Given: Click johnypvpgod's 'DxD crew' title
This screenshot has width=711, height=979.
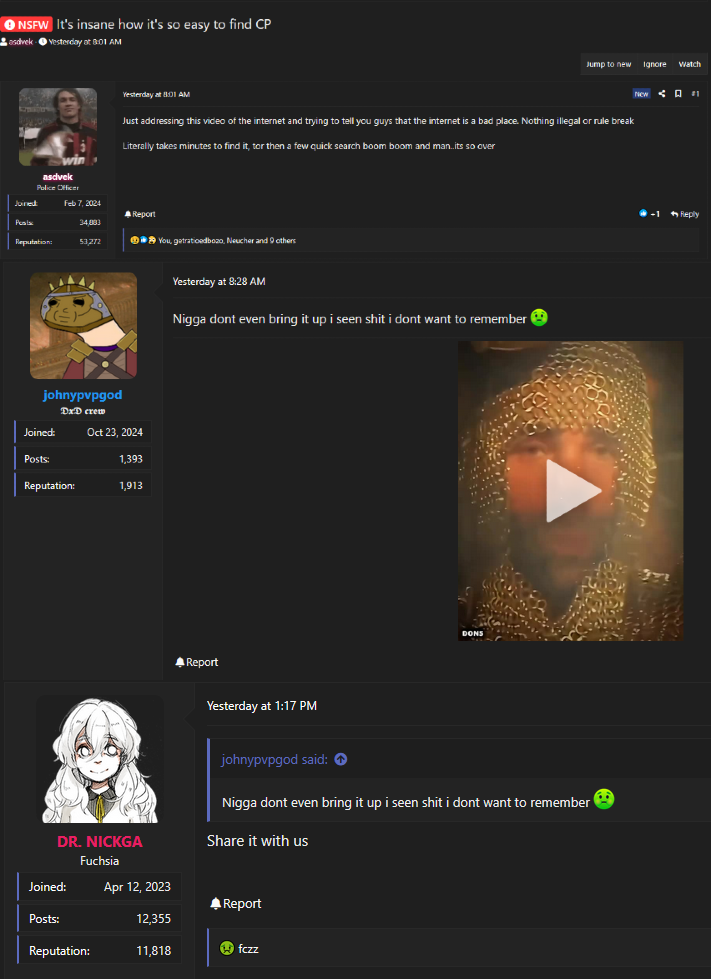Looking at the screenshot, I should [x=83, y=411].
